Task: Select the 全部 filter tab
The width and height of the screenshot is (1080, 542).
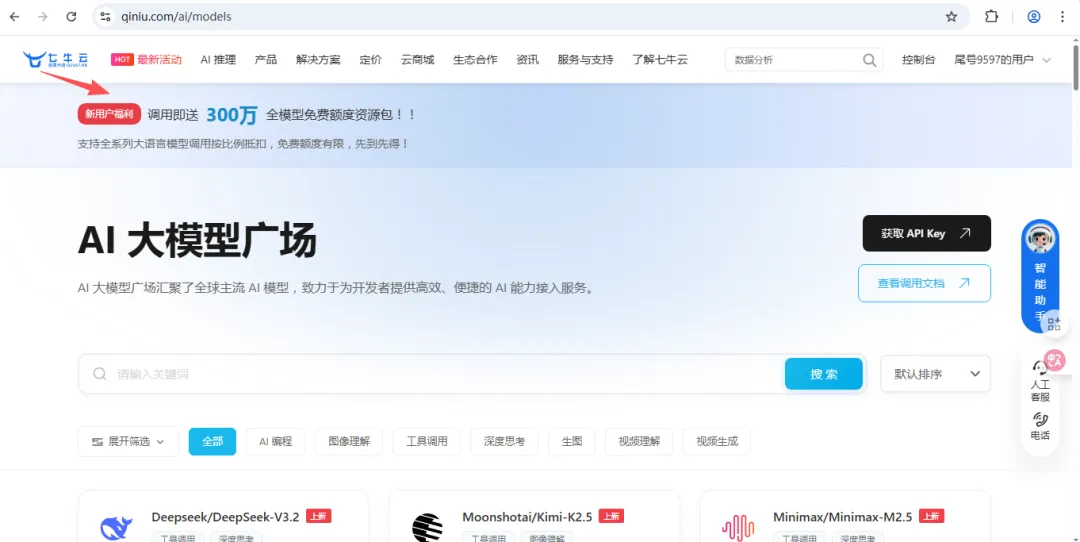Action: point(212,441)
